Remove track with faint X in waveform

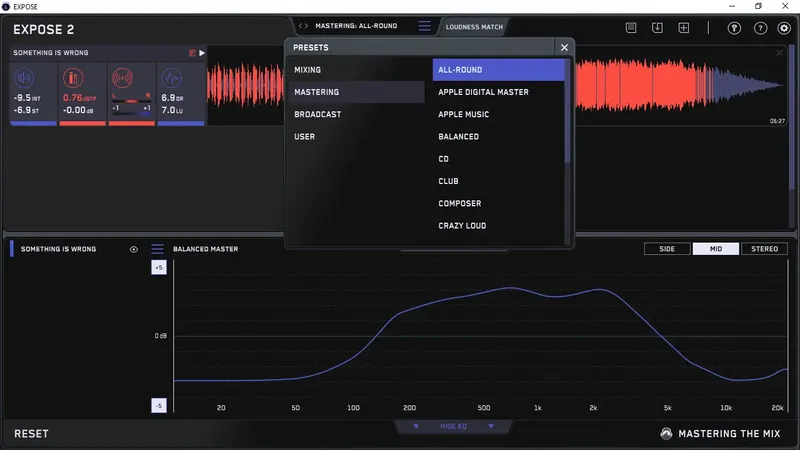click(779, 53)
